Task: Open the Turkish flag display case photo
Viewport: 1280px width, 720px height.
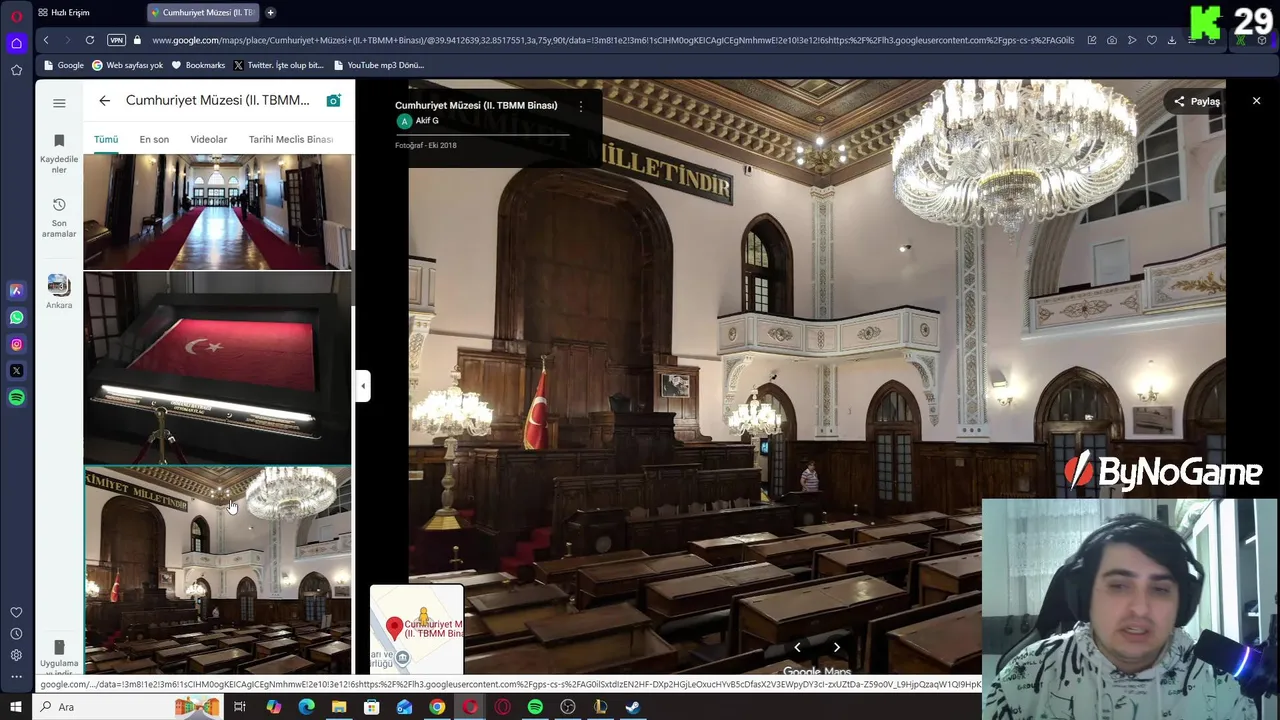Action: coord(217,368)
